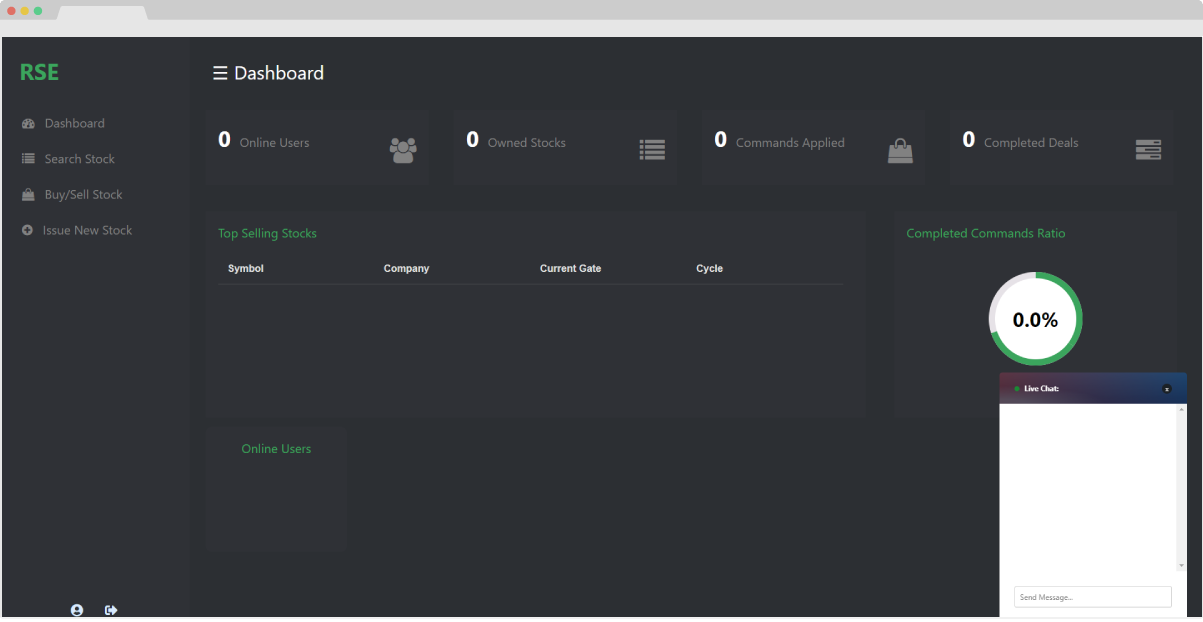Click the live chat scrollbar up arrow
The image size is (1203, 622).
click(x=1182, y=409)
